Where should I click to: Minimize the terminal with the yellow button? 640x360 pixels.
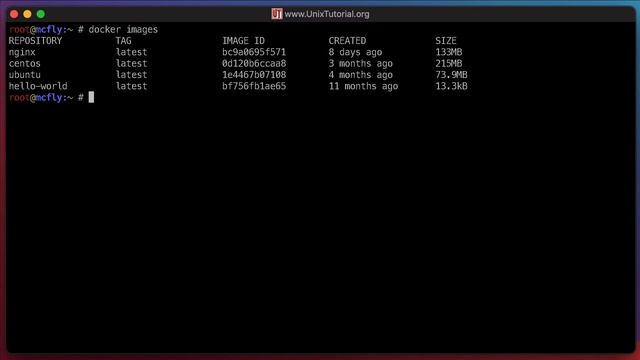coord(27,14)
